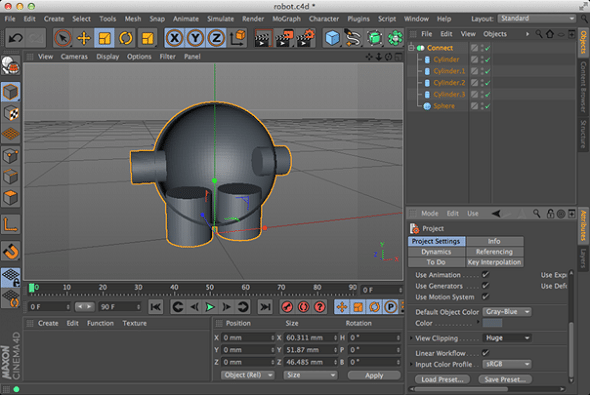
Task: Click the Undo arrow icon
Action: coord(15,38)
